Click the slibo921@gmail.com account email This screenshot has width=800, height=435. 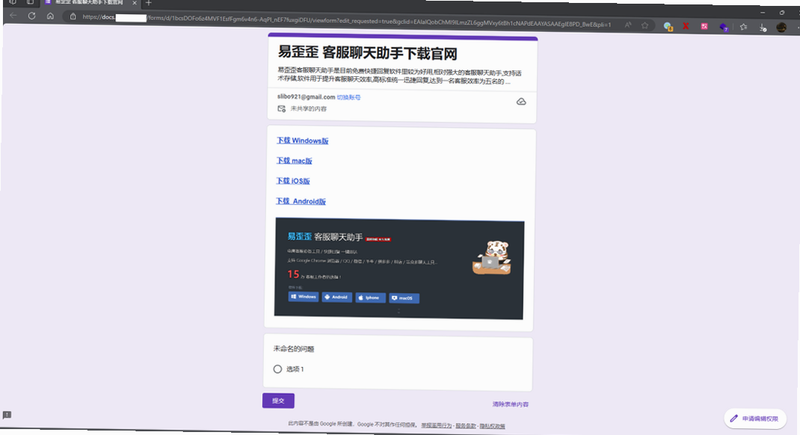coord(306,96)
